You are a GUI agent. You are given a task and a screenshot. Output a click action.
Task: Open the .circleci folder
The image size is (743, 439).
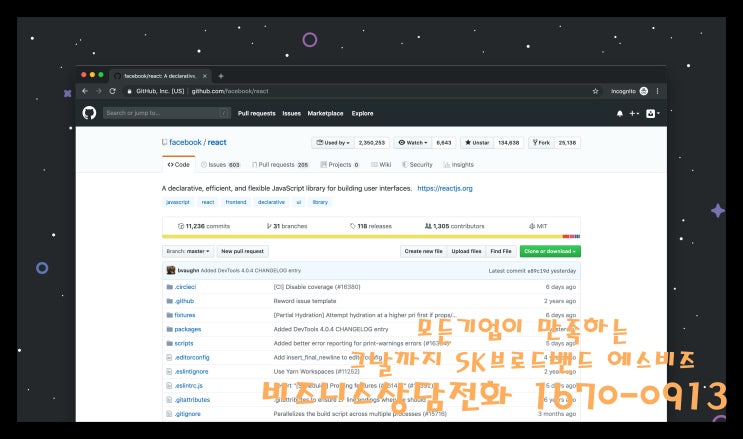coord(185,287)
